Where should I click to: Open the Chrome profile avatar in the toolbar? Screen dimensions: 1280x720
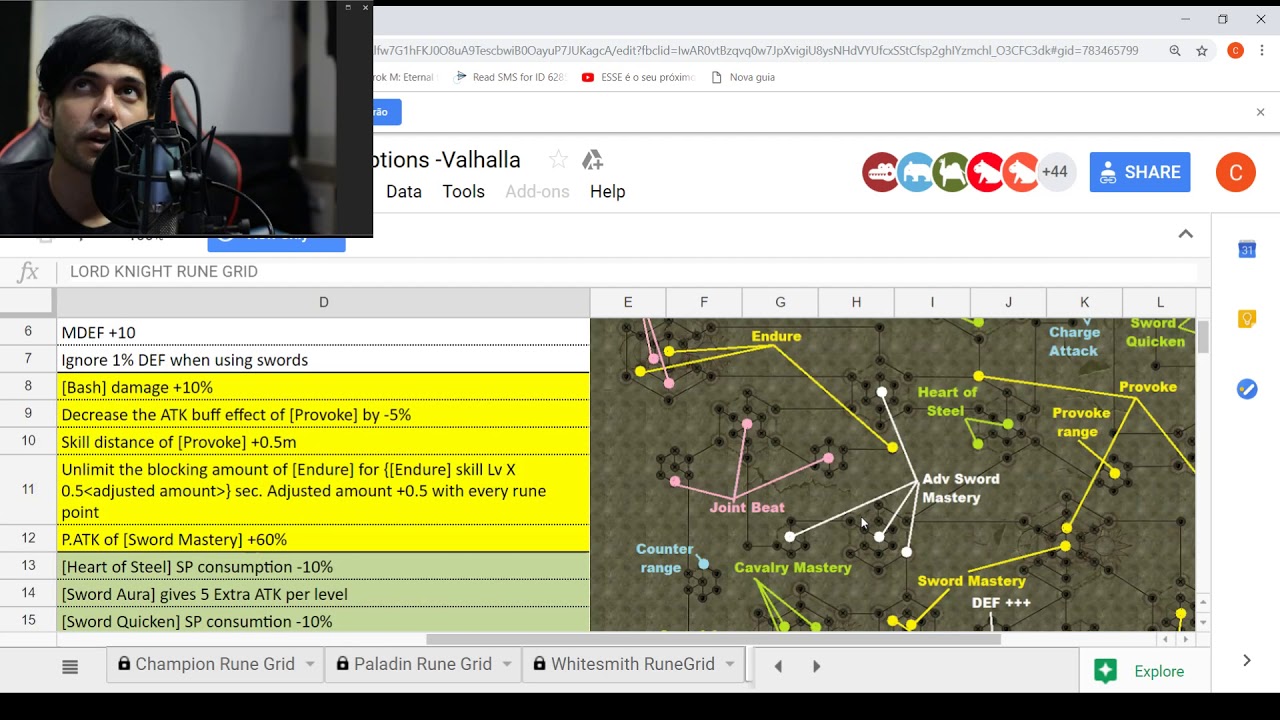tap(1235, 51)
